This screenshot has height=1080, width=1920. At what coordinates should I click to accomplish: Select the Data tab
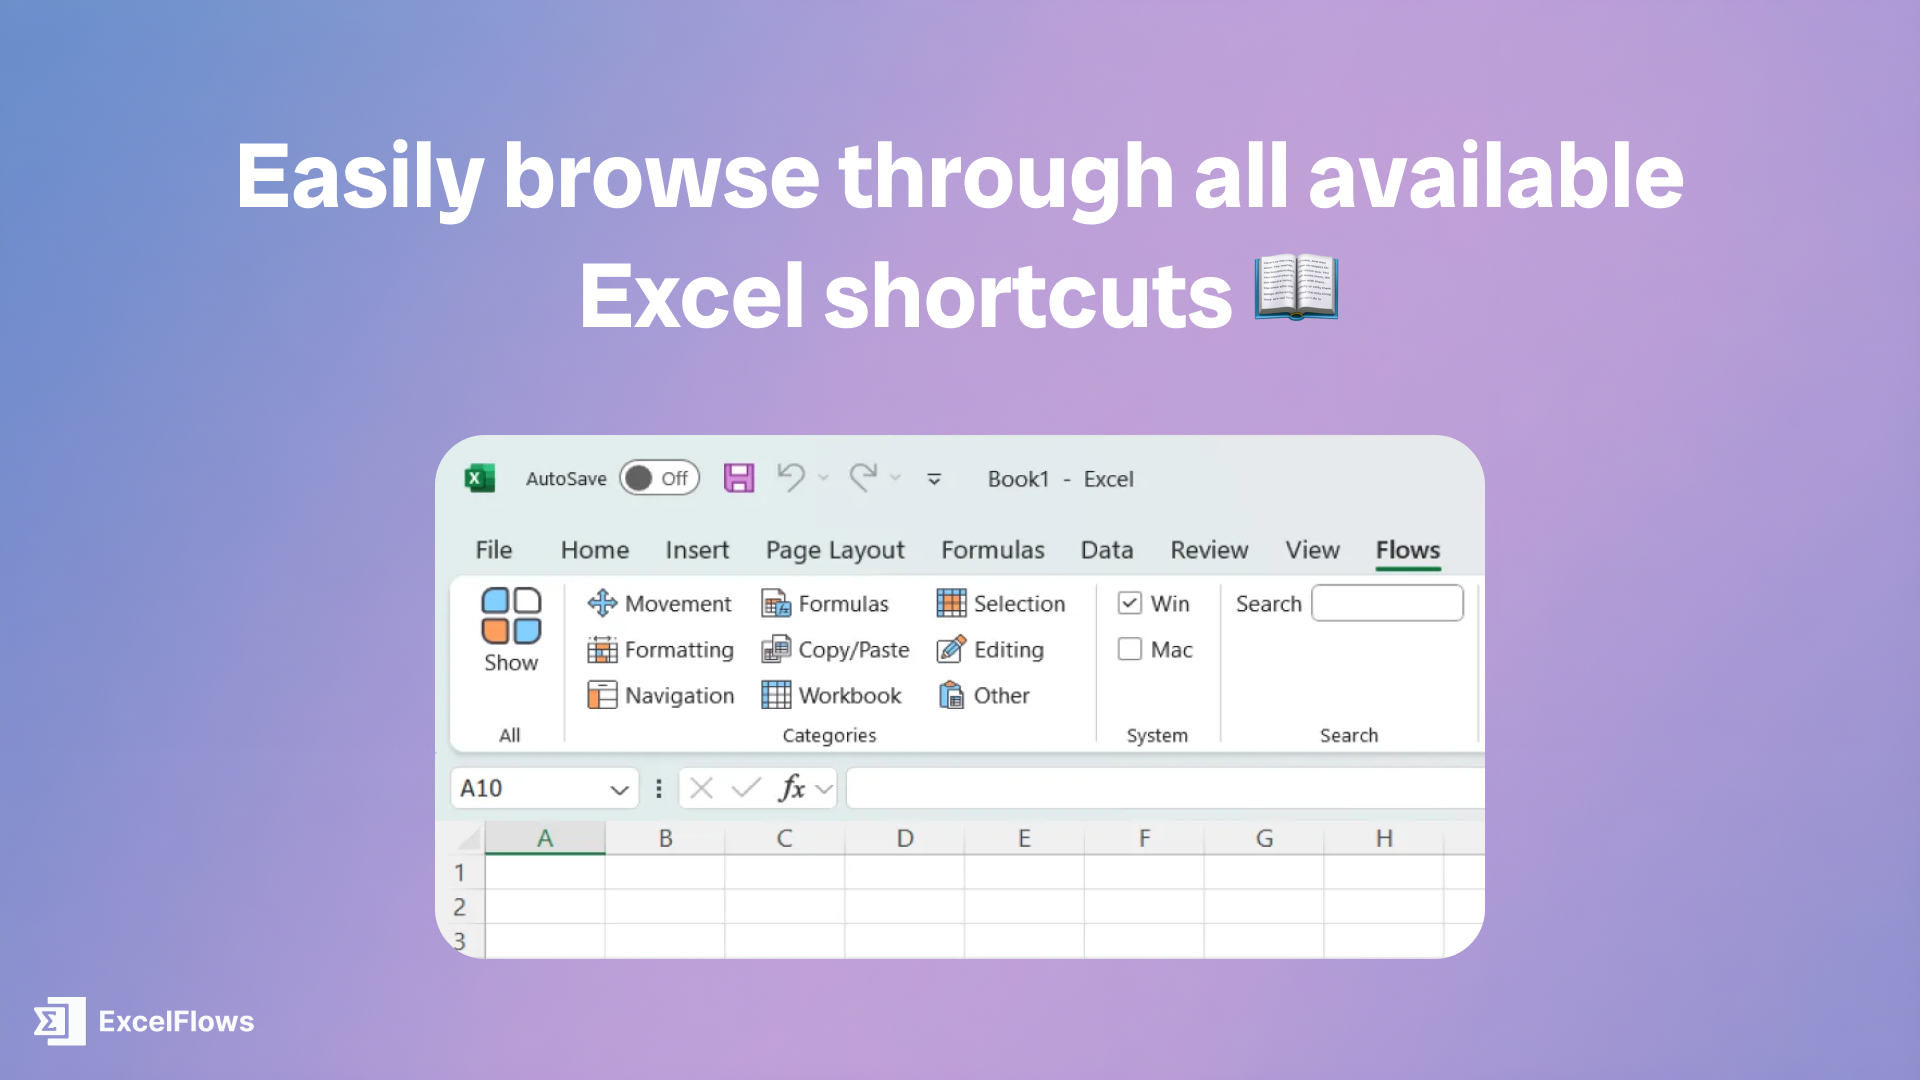coord(1107,550)
